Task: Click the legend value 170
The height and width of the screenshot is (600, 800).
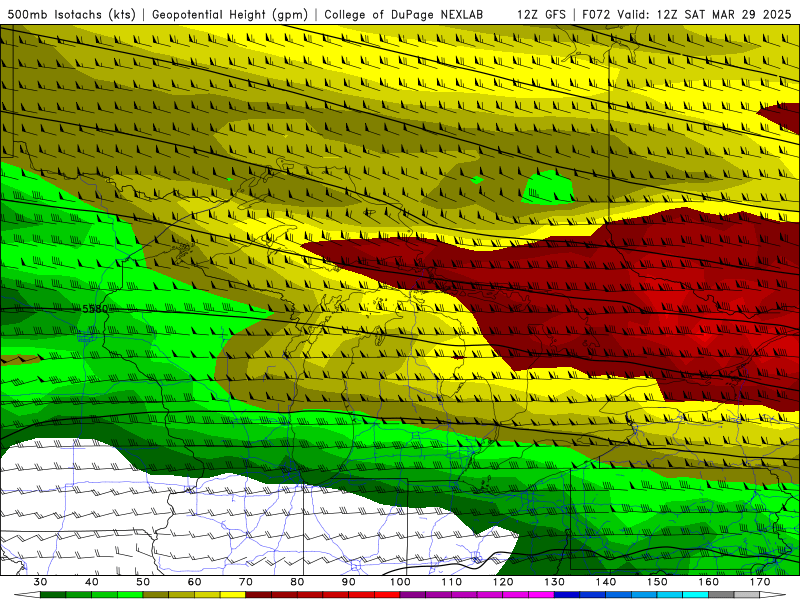Action: click(x=760, y=582)
